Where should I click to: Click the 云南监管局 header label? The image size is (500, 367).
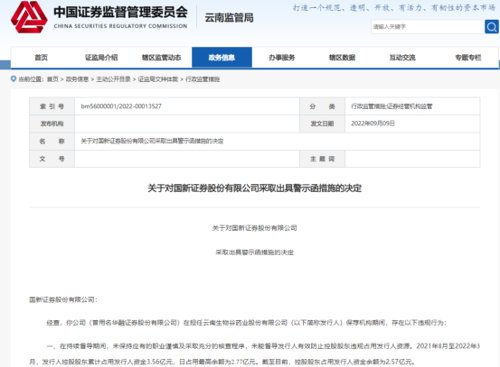click(229, 17)
